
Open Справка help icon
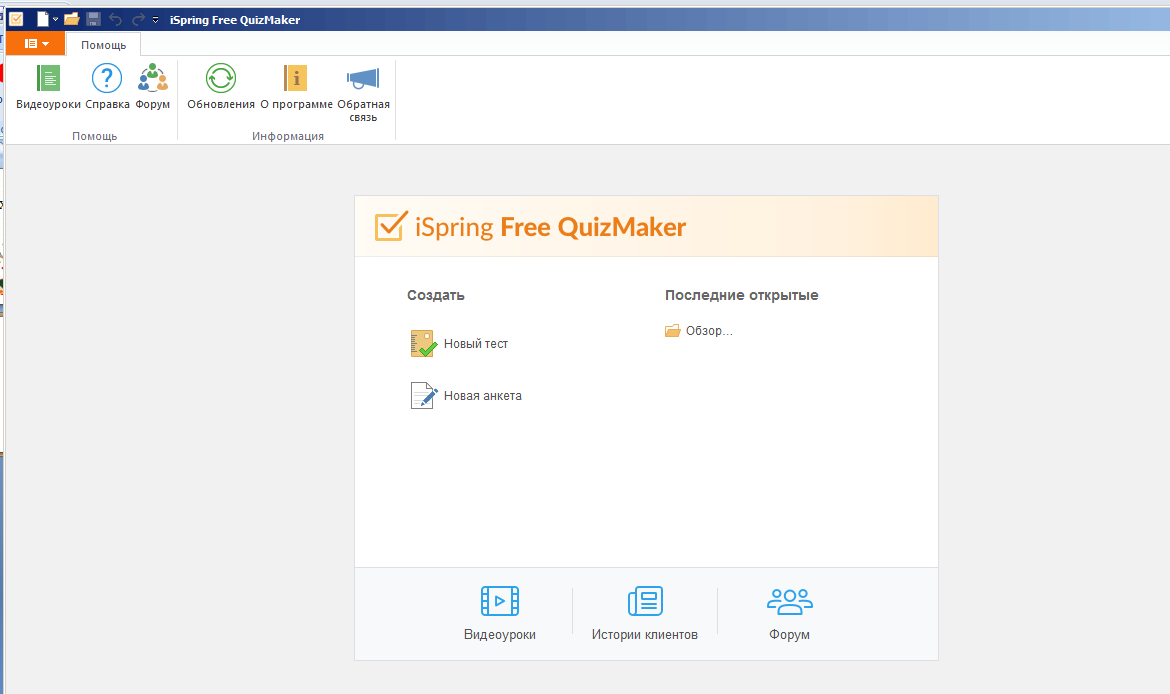(107, 87)
